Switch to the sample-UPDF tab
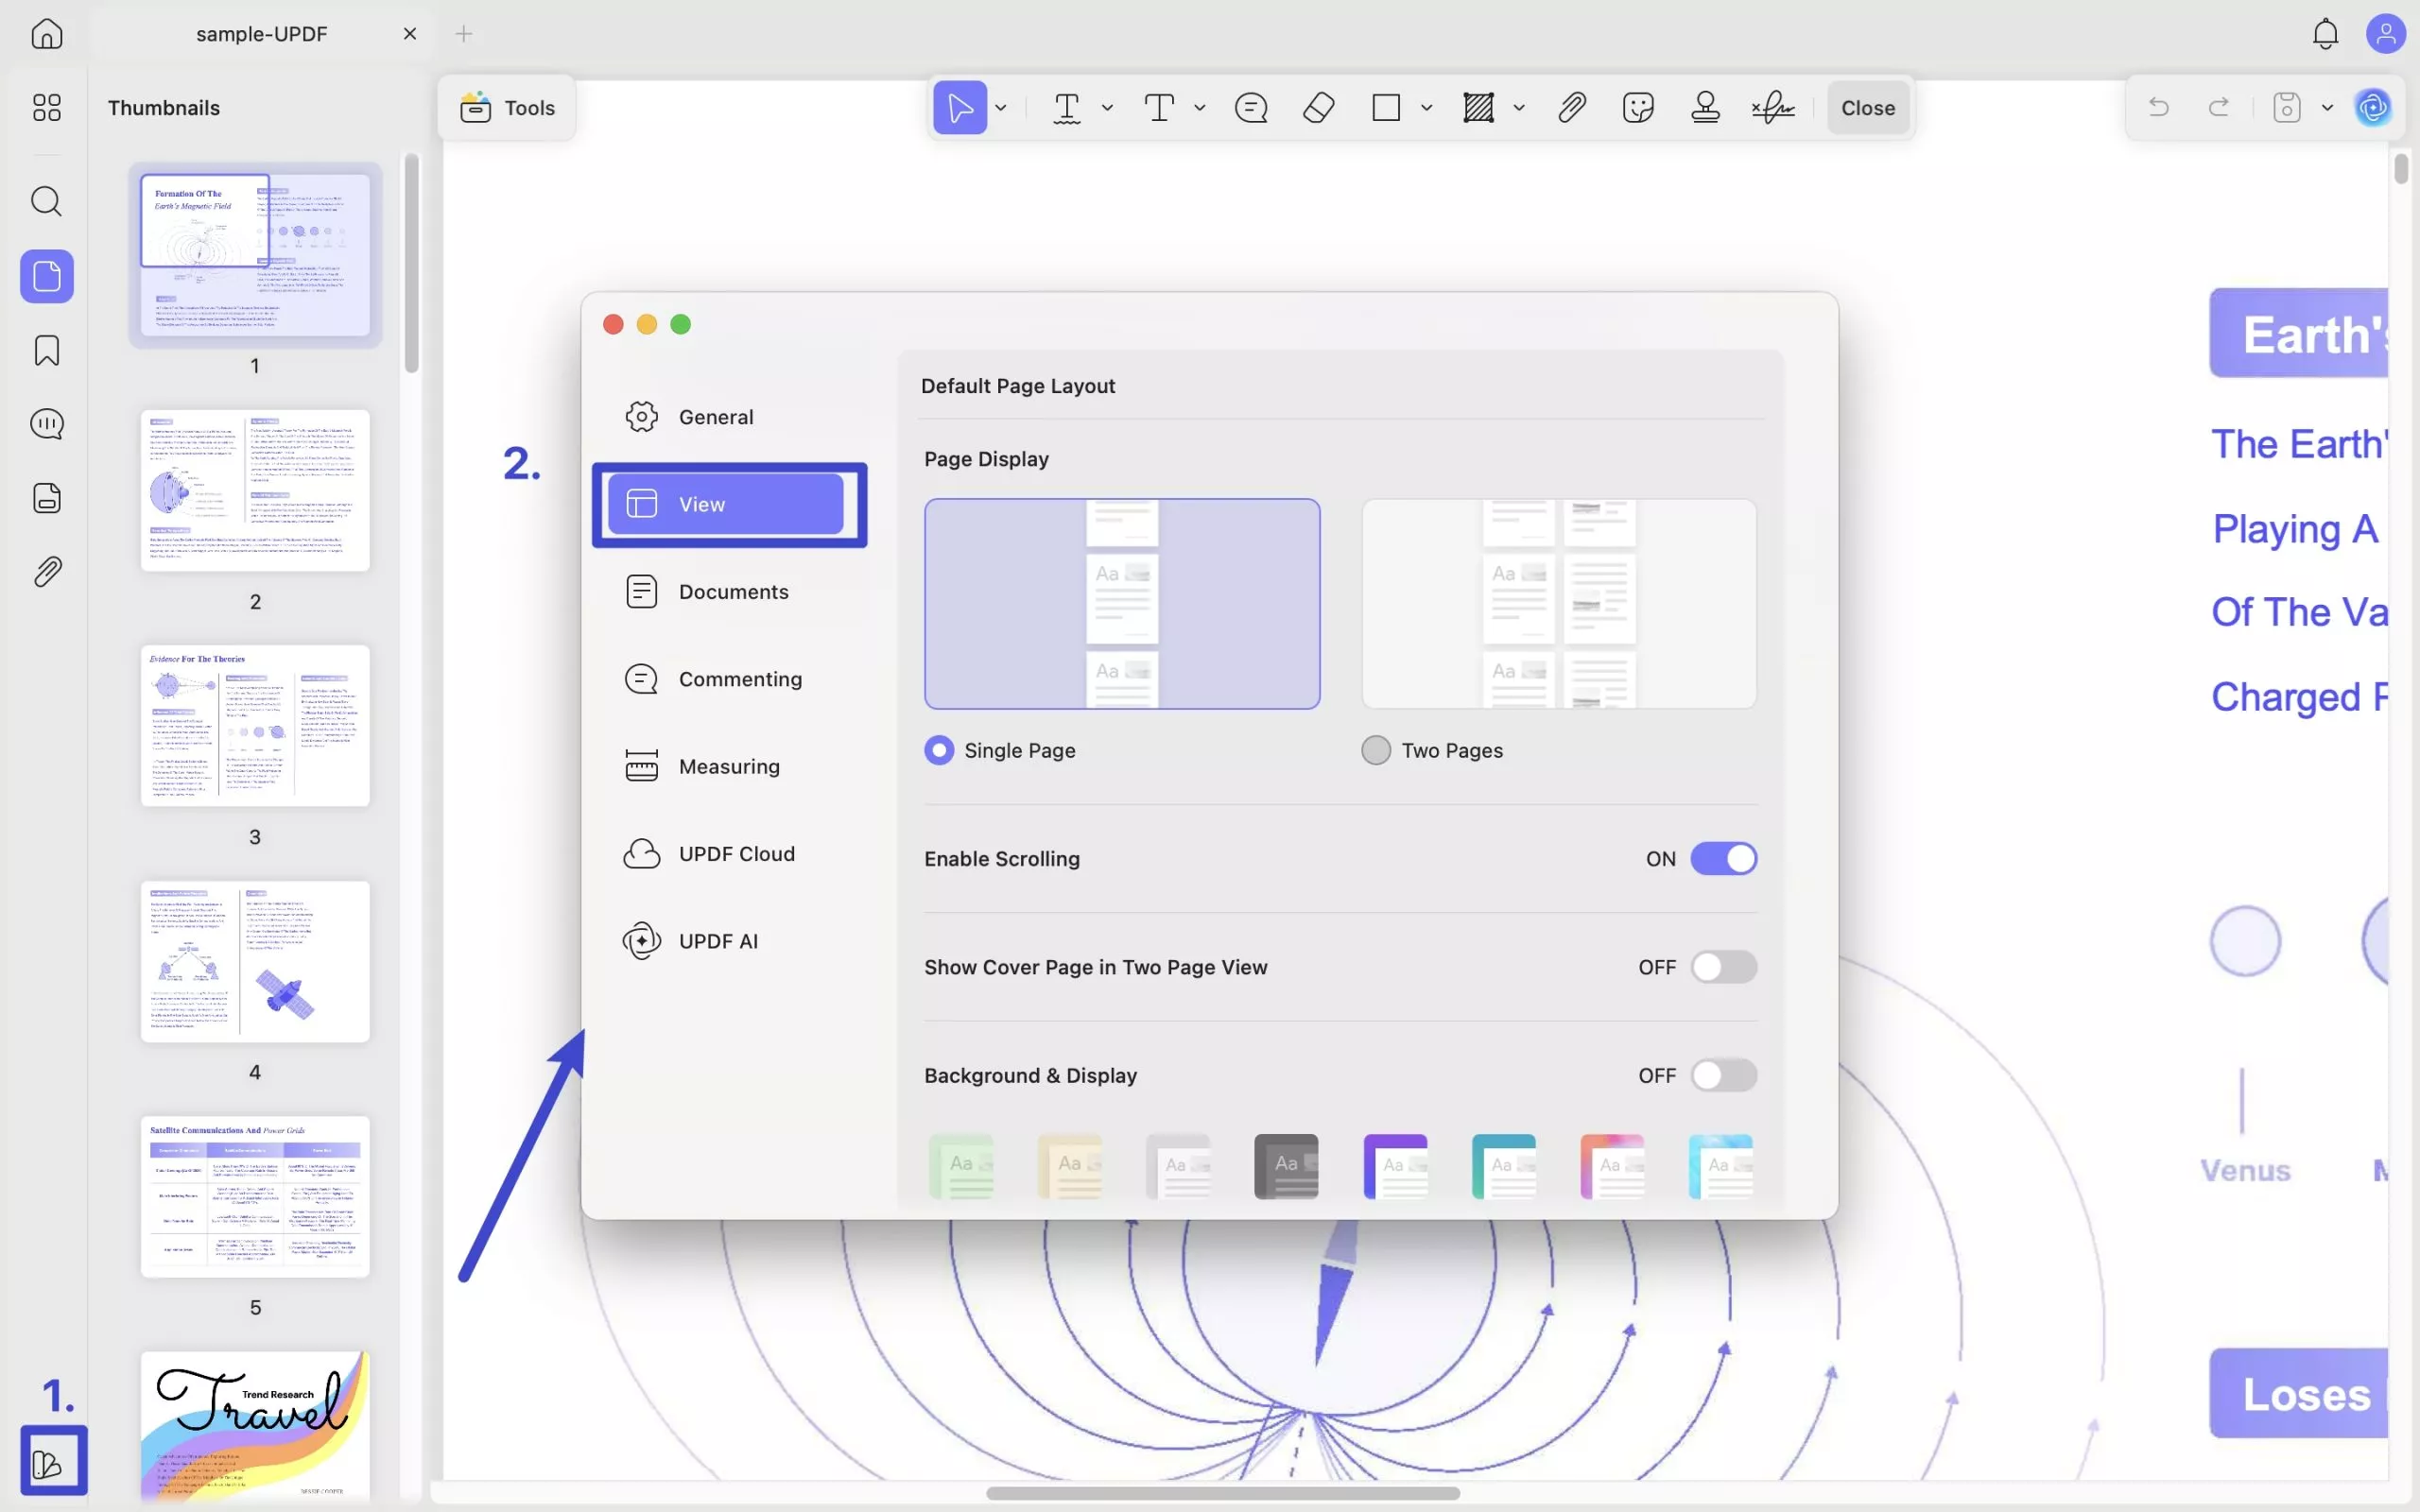The image size is (2420, 1512). click(262, 34)
